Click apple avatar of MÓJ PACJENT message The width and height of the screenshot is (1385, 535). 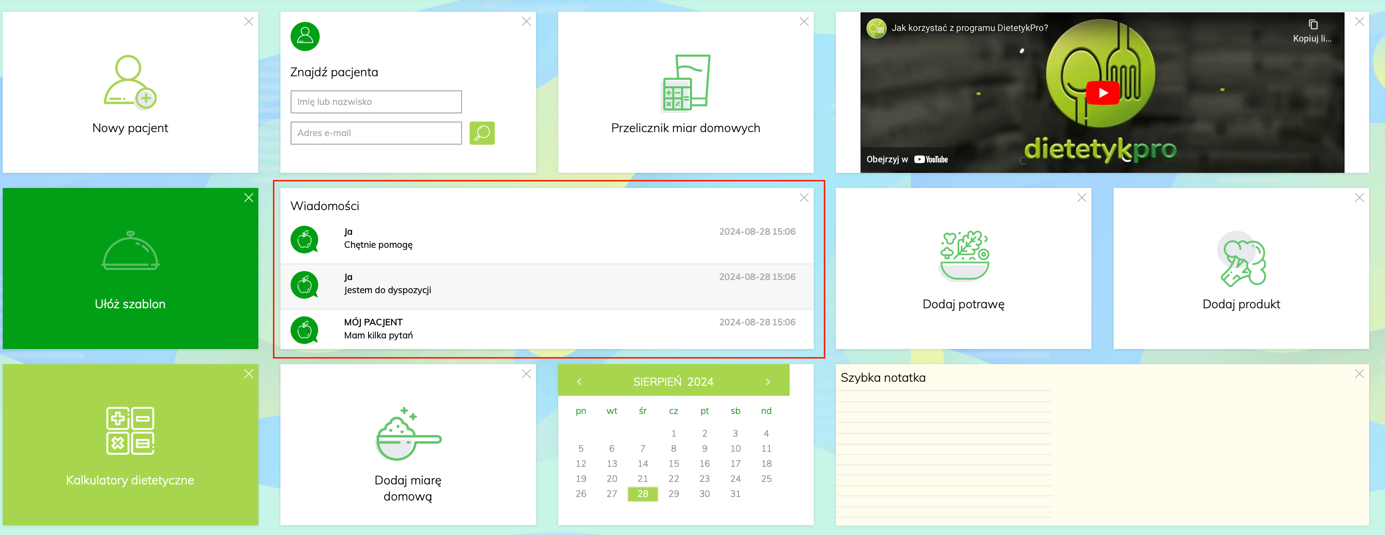305,330
